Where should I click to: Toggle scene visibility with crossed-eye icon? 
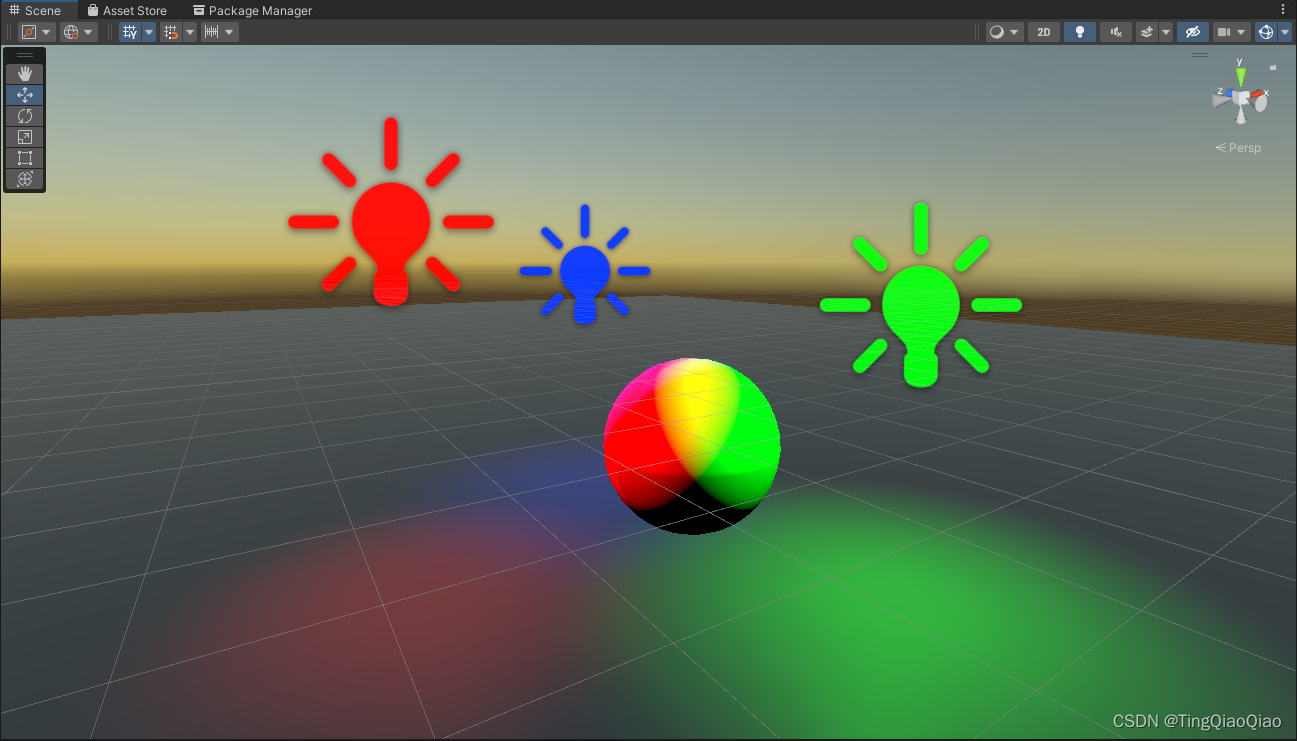(x=1192, y=31)
